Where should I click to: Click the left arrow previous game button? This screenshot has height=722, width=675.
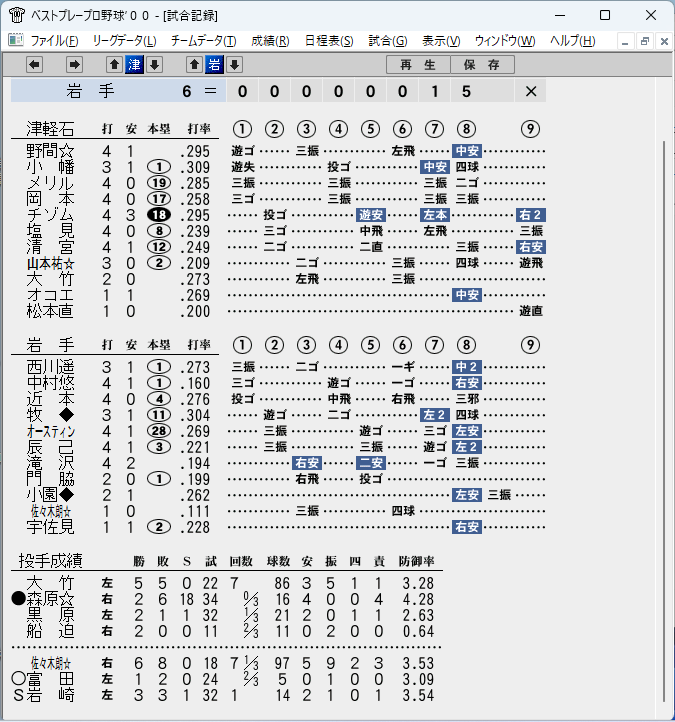(x=35, y=65)
